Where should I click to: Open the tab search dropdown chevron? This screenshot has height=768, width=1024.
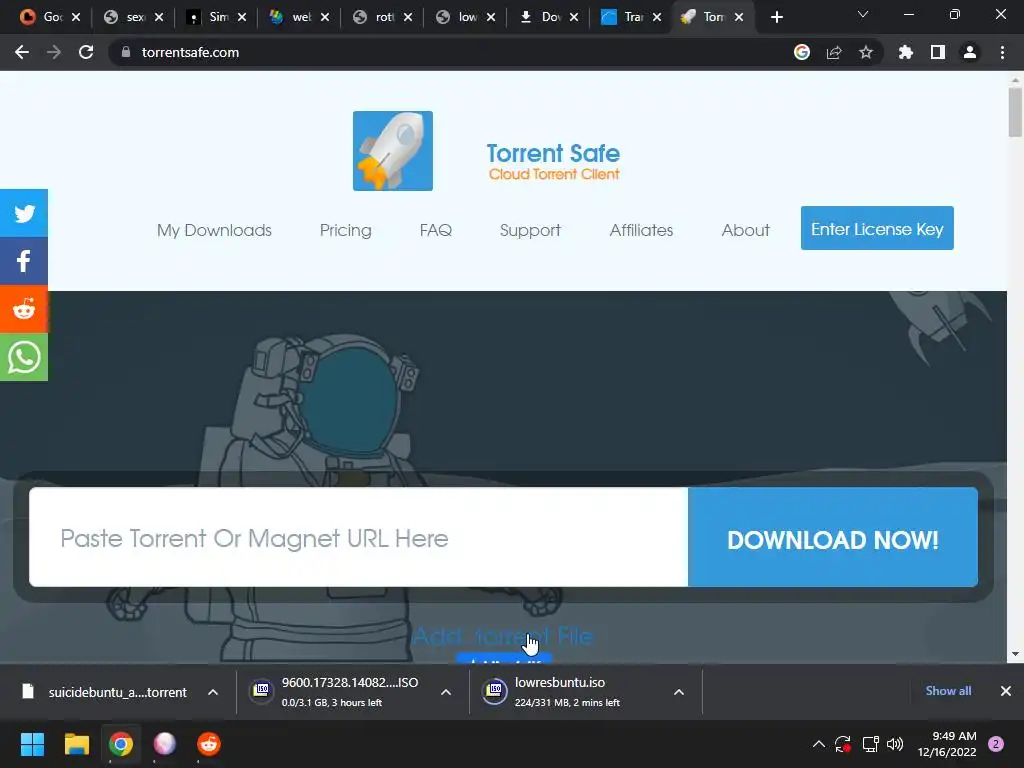(863, 14)
